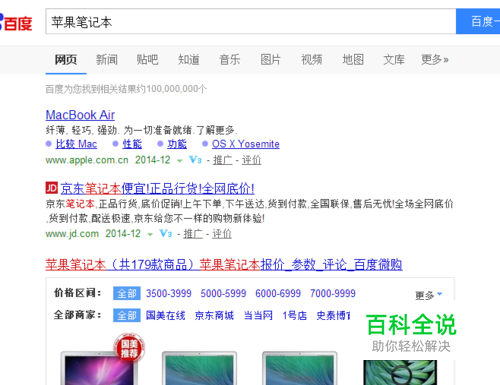Click 评价 link under apple.com.cn result
This screenshot has width=500, height=385.
[251, 160]
